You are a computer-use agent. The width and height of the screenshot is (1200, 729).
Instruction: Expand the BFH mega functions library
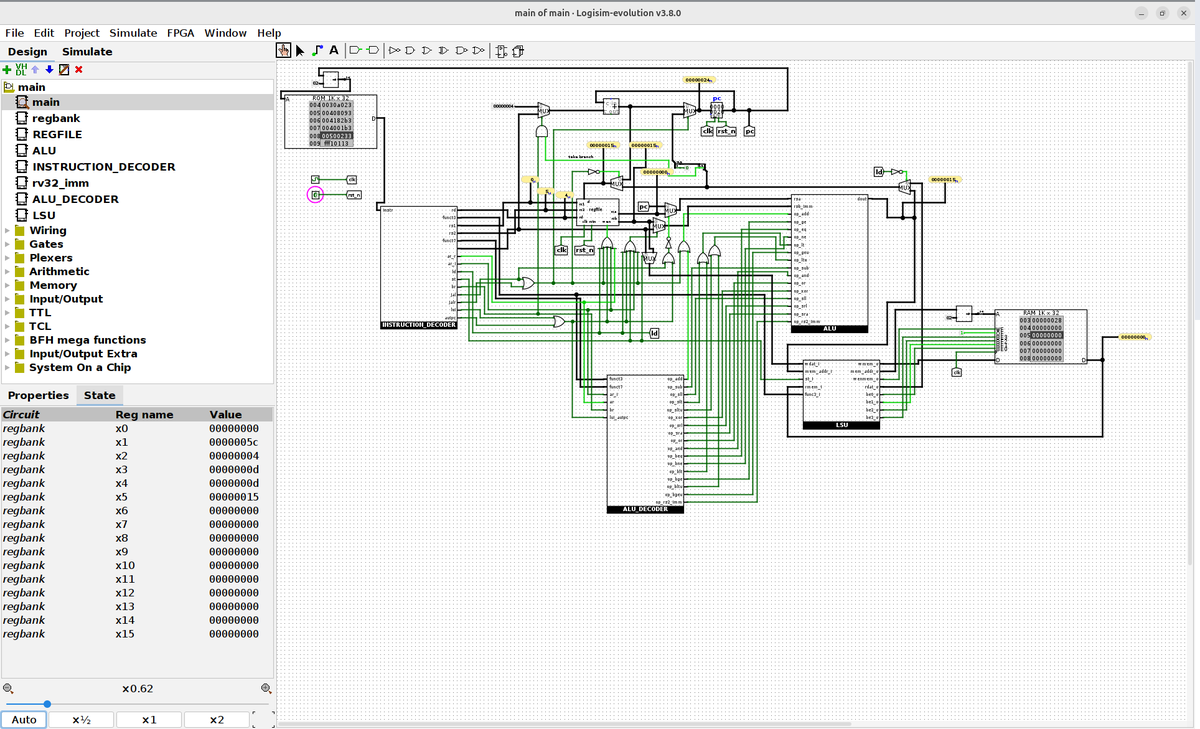8,340
